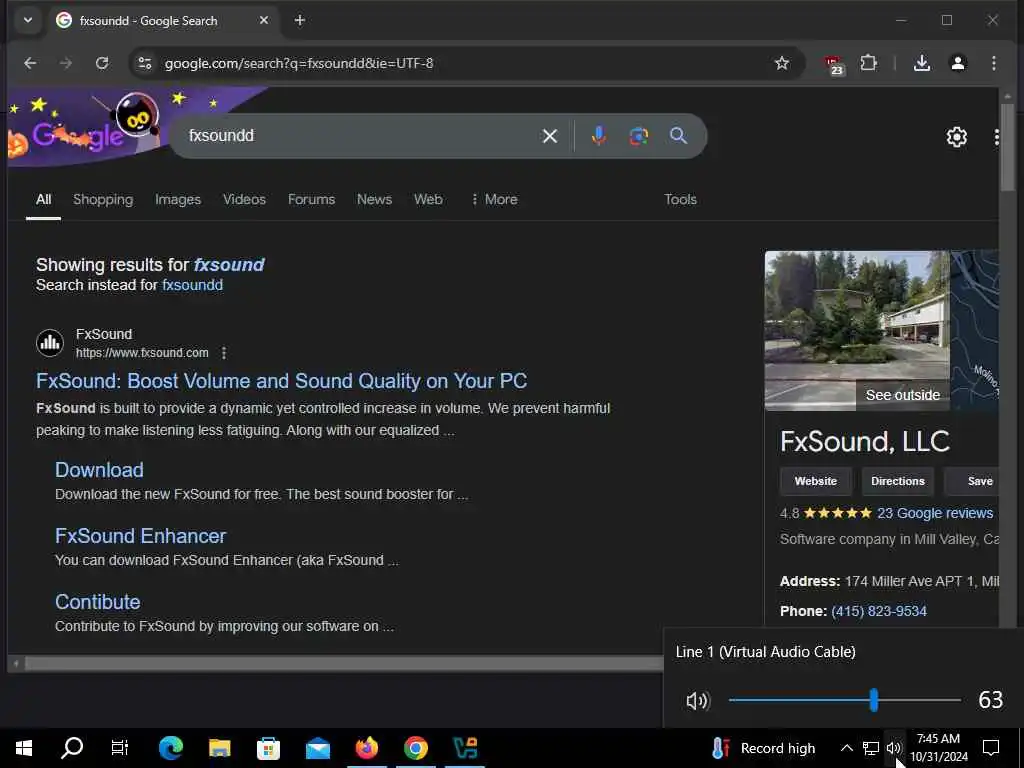1024x768 pixels.
Task: Click in the Google search input field
Action: pos(359,136)
